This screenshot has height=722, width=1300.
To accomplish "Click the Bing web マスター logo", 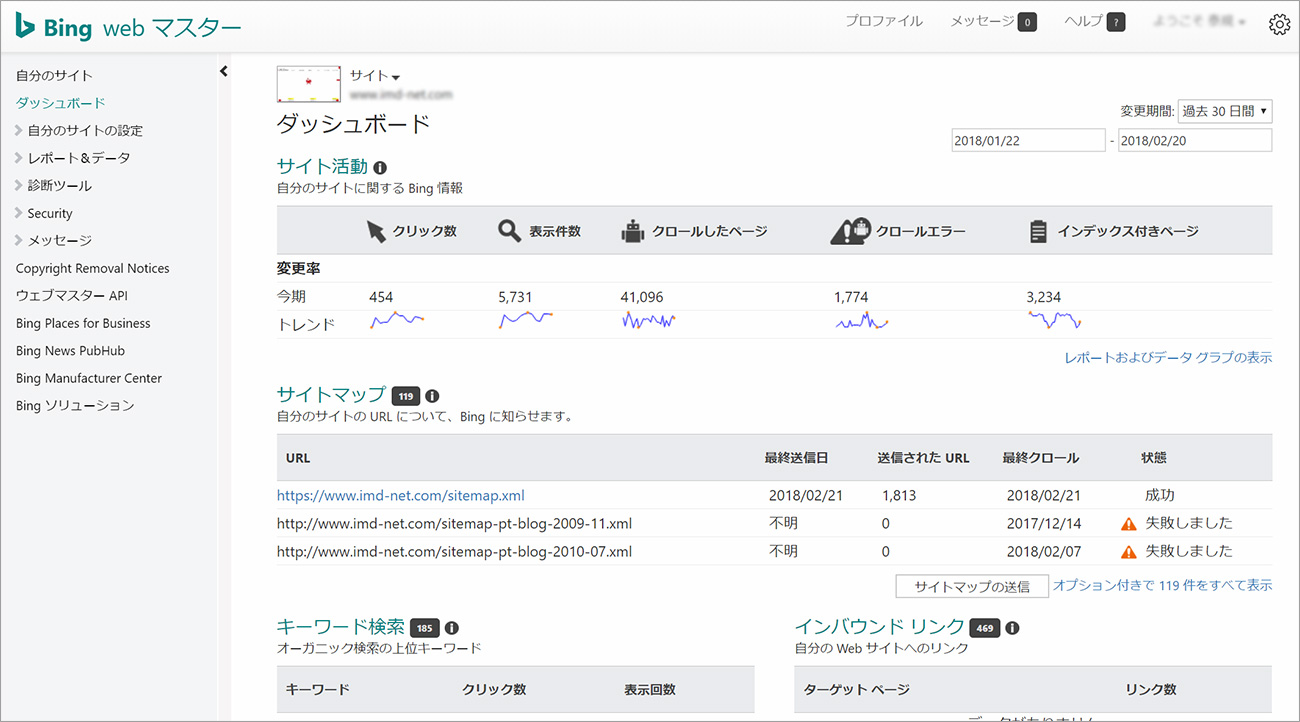I will pyautogui.click(x=127, y=27).
